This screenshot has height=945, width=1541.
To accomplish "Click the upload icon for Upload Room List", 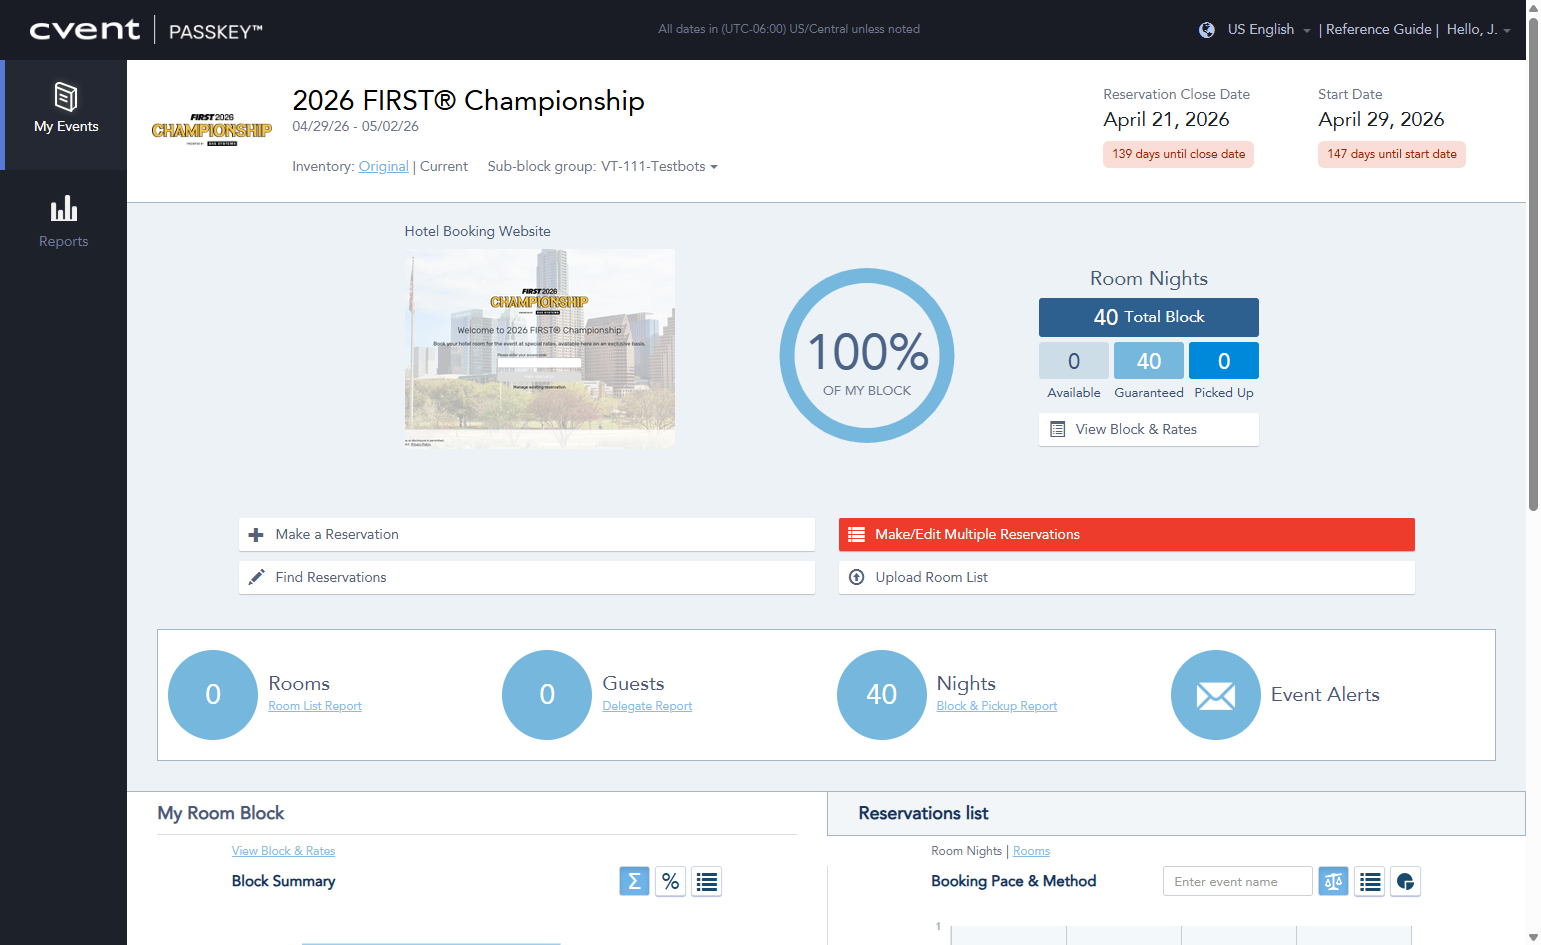I will tap(856, 577).
